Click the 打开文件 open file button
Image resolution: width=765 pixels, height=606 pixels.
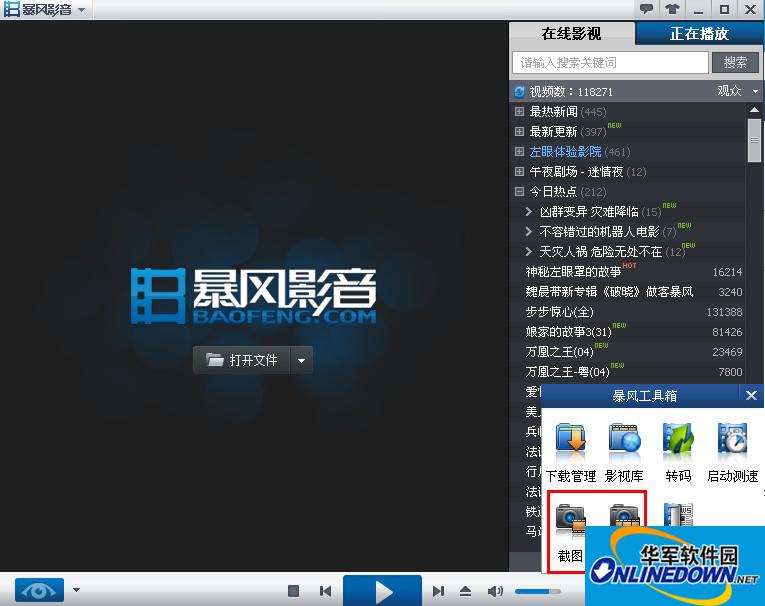point(242,360)
